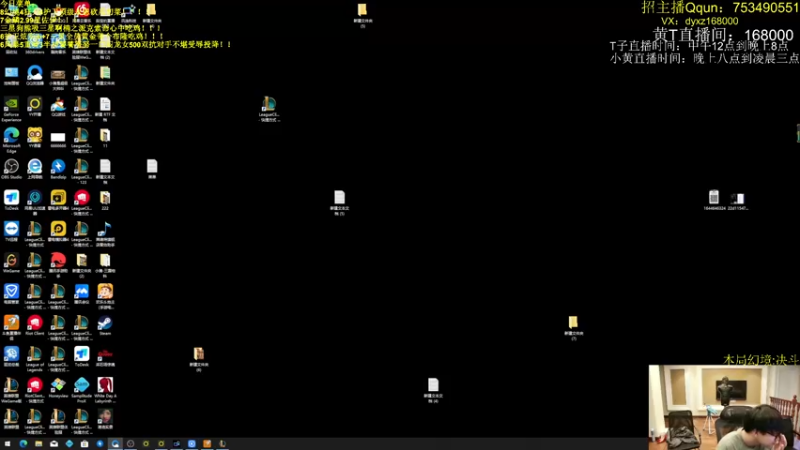Click the orange app icon on taskbar
Viewport: 800px width, 450px height.
coord(207,444)
